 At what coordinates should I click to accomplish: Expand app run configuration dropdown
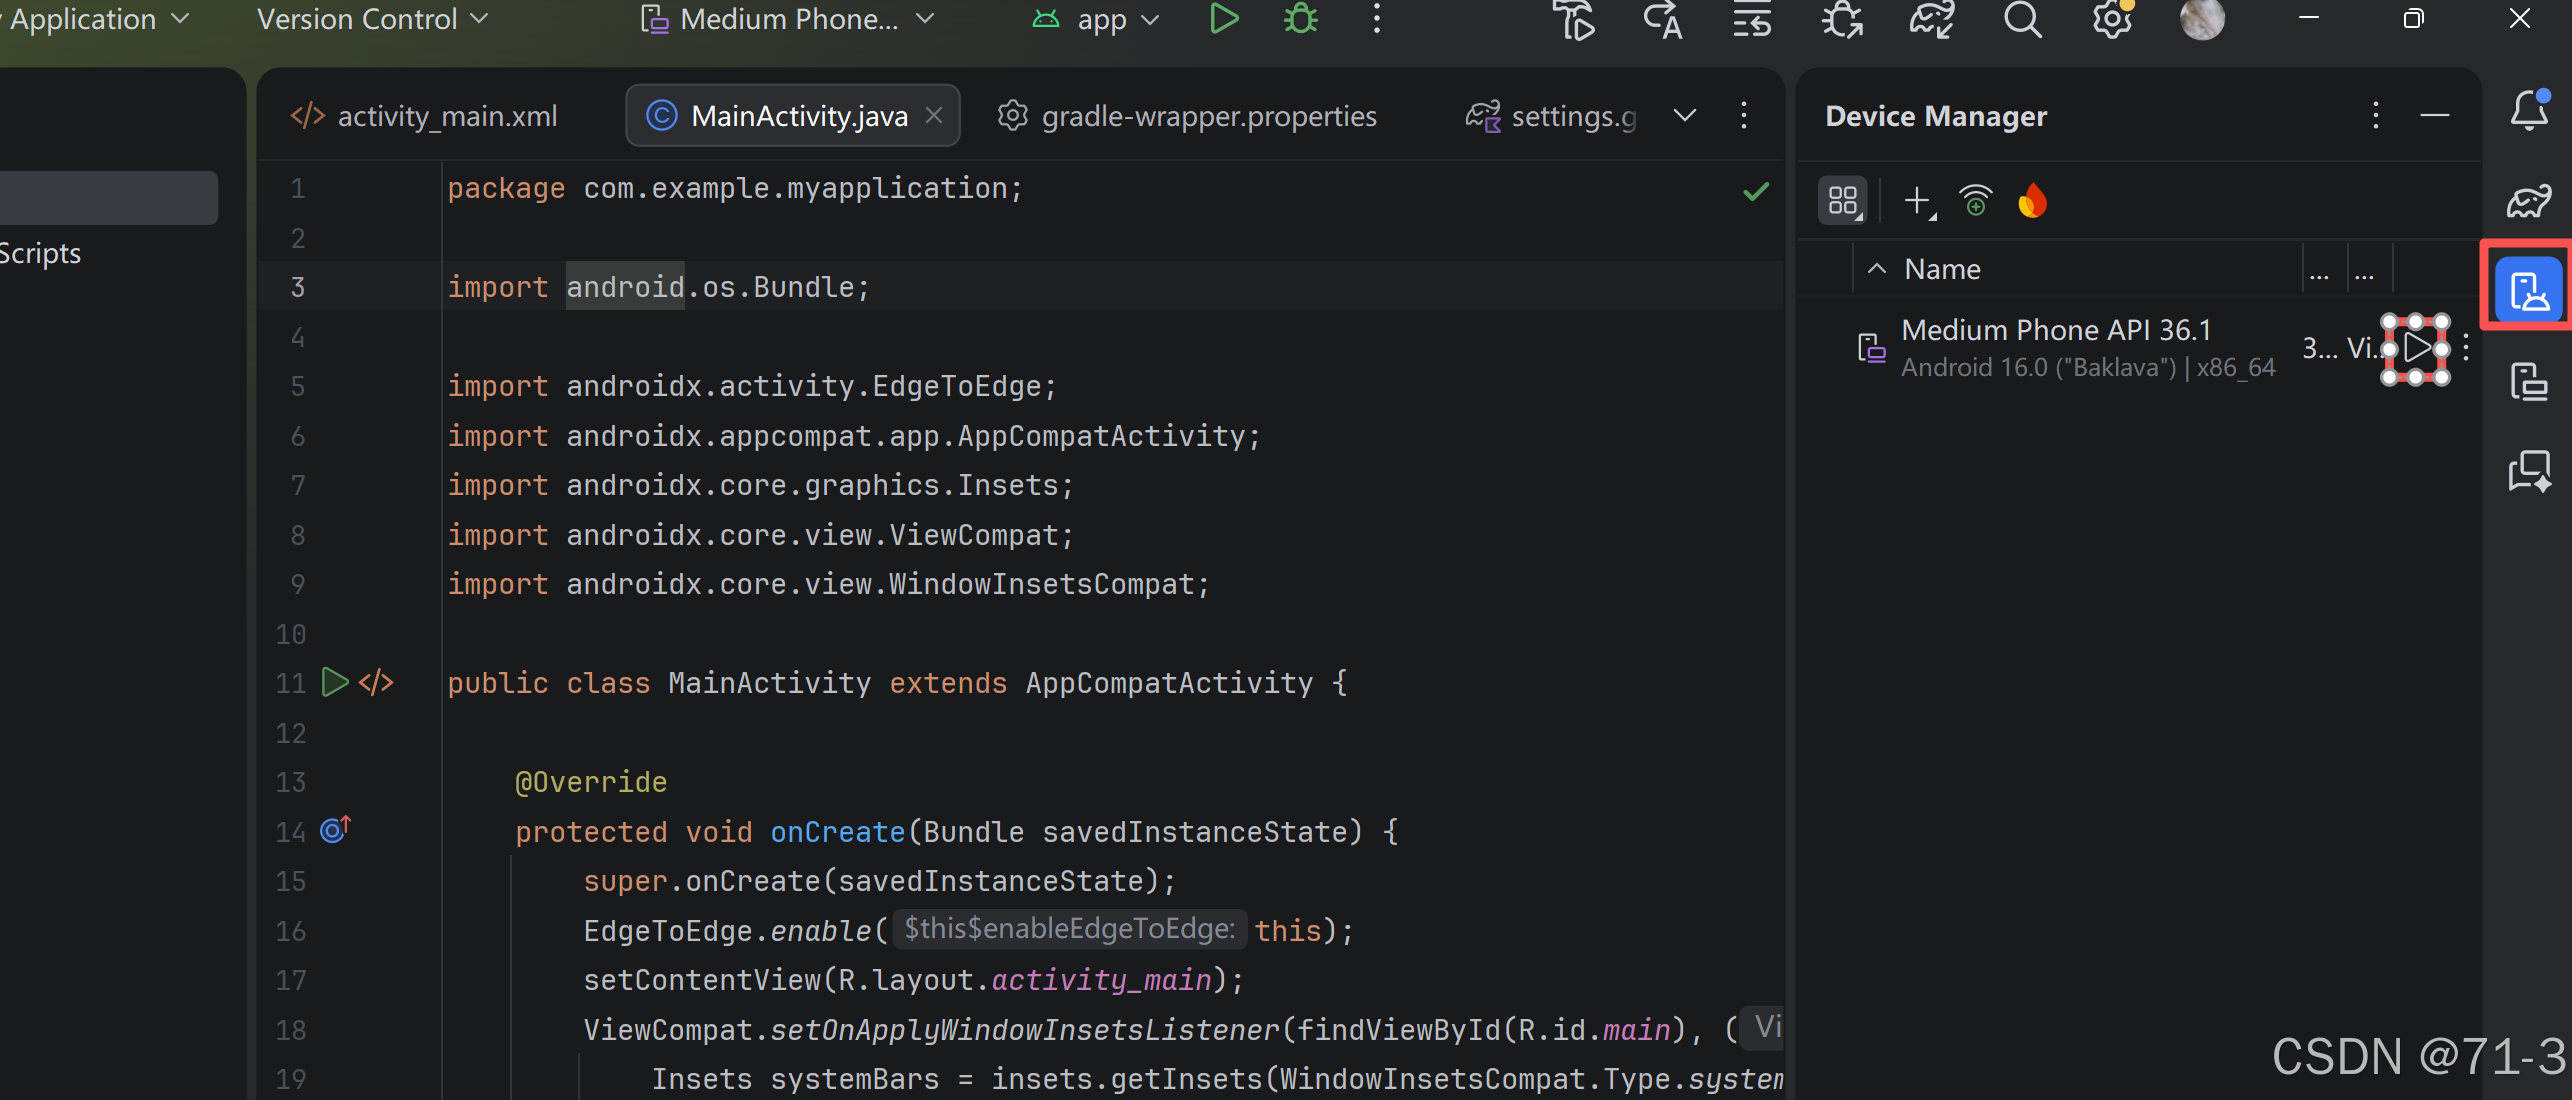(1100, 19)
